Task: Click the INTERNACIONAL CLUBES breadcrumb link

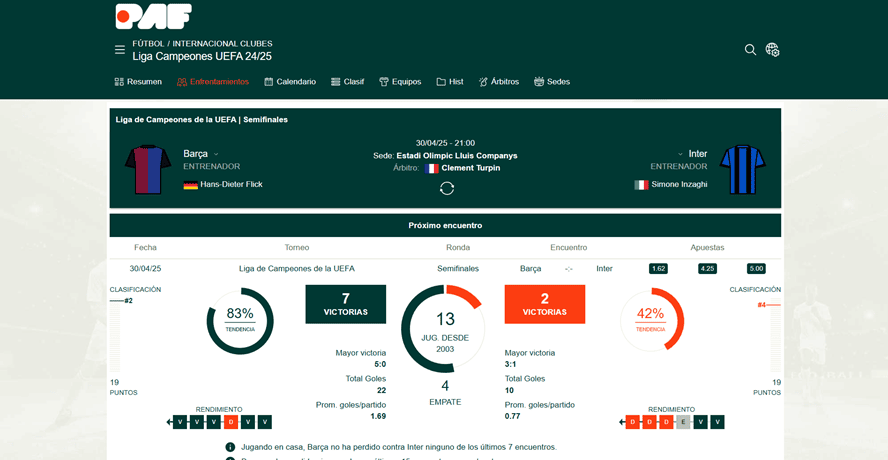Action: pyautogui.click(x=223, y=44)
